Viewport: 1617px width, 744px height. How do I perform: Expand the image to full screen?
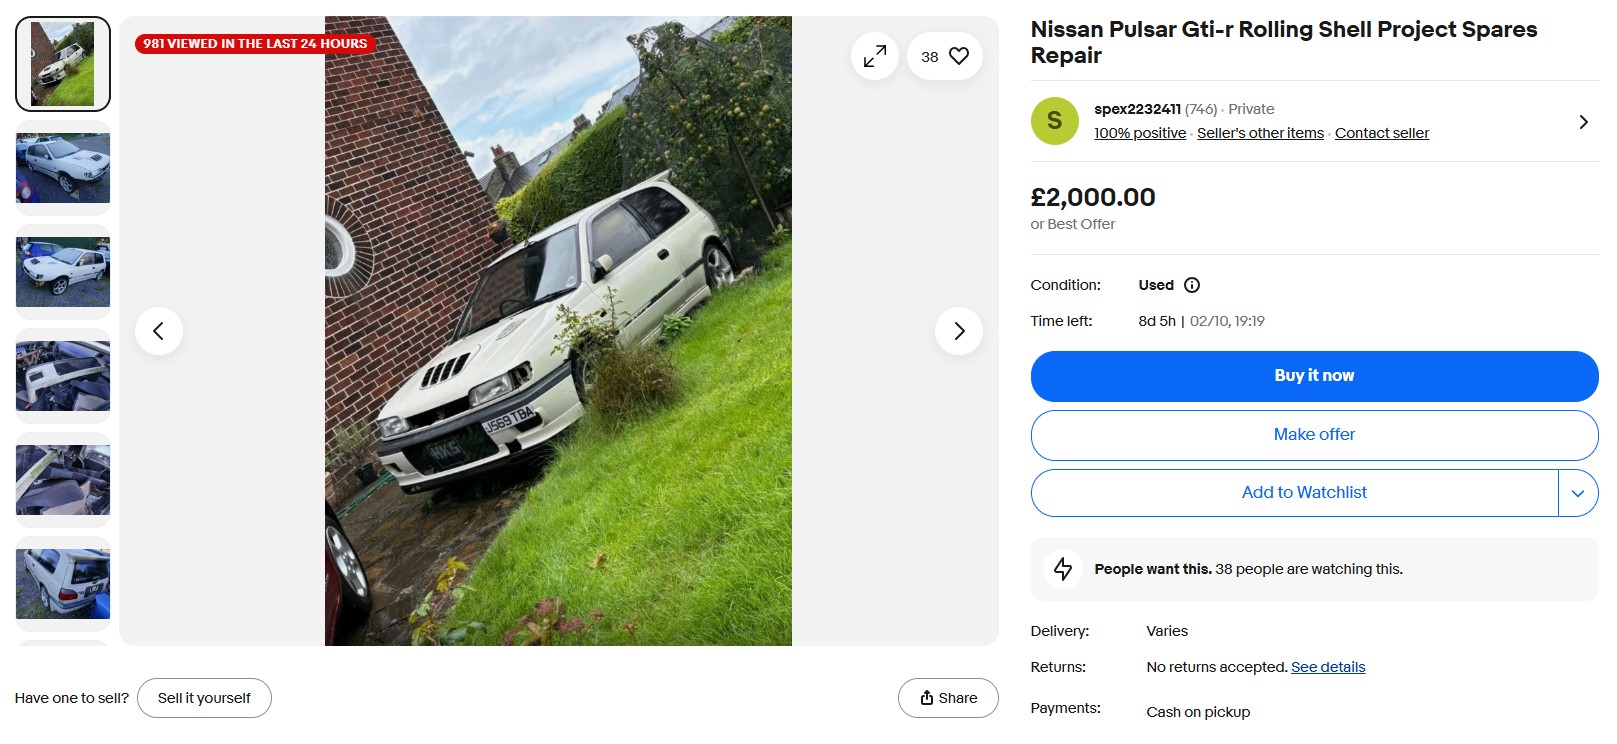click(875, 57)
